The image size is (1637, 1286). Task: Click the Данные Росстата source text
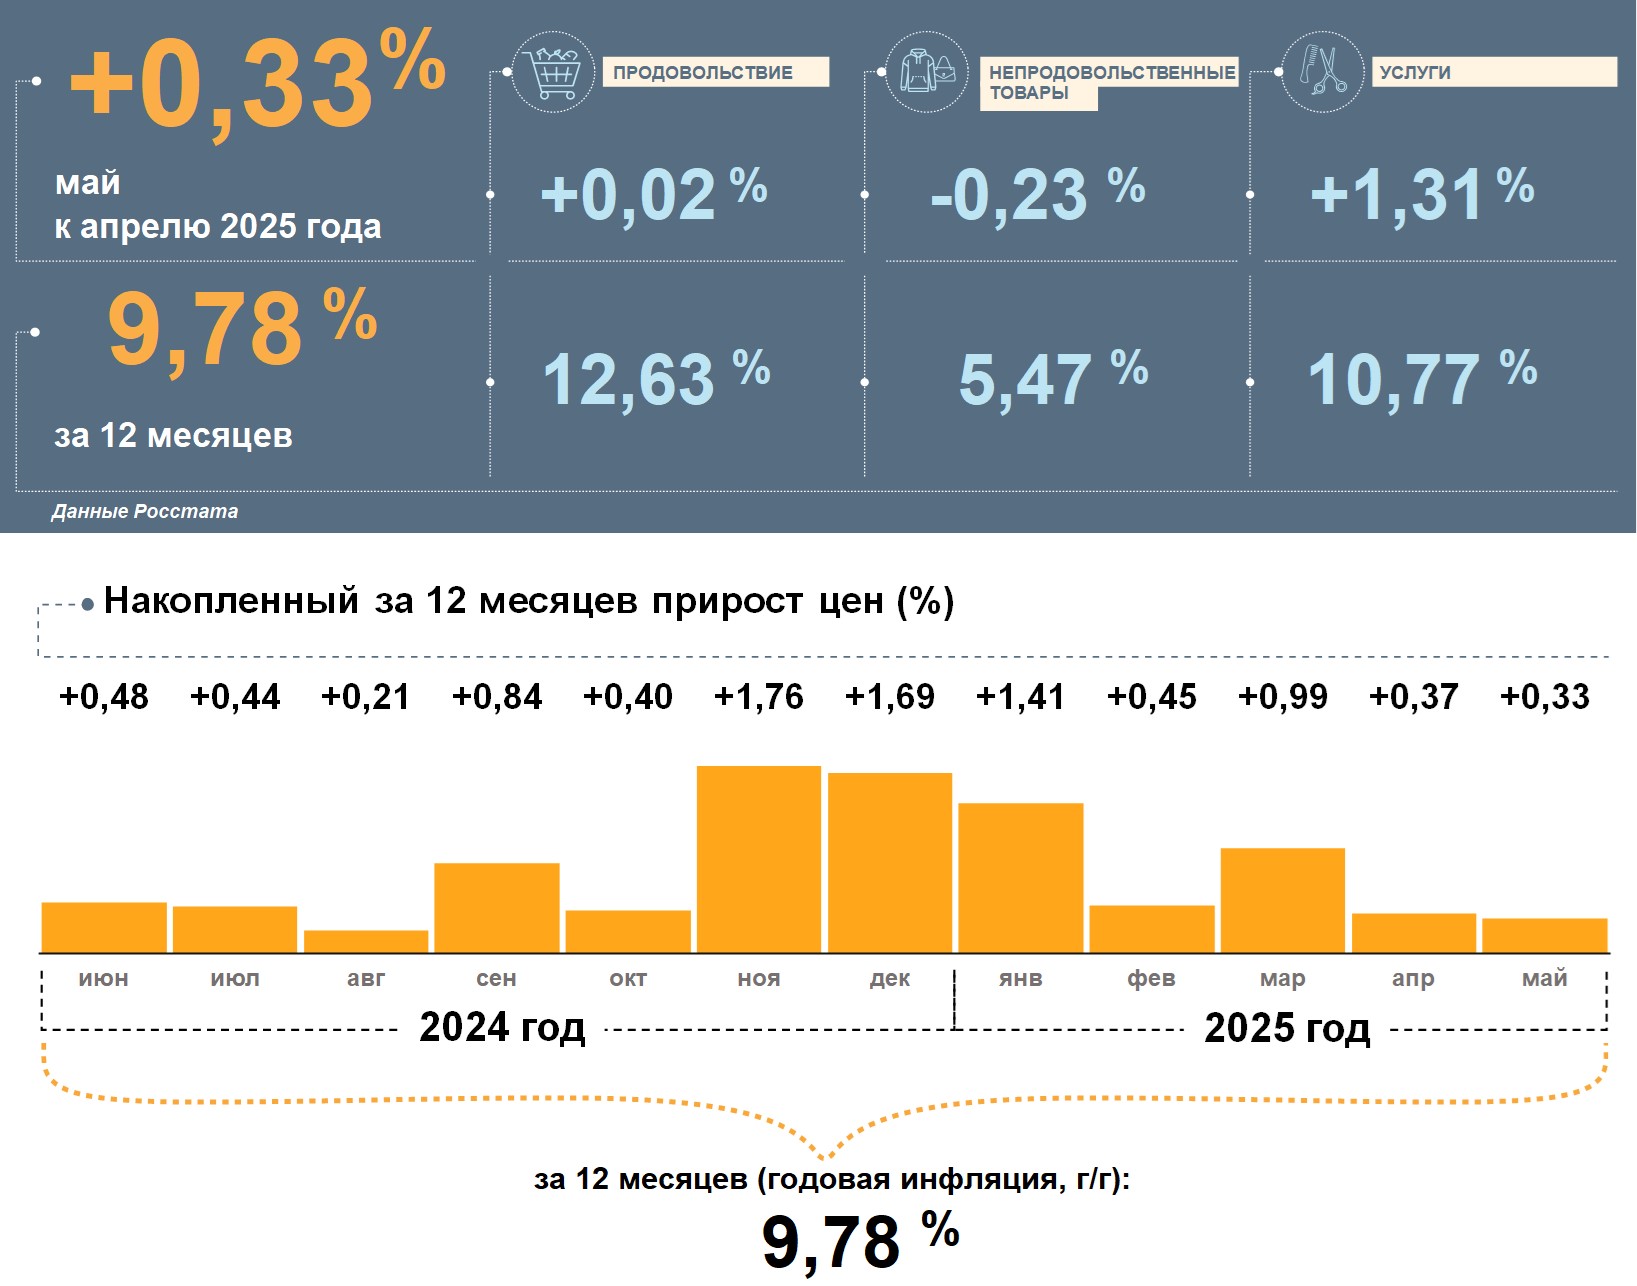145,511
